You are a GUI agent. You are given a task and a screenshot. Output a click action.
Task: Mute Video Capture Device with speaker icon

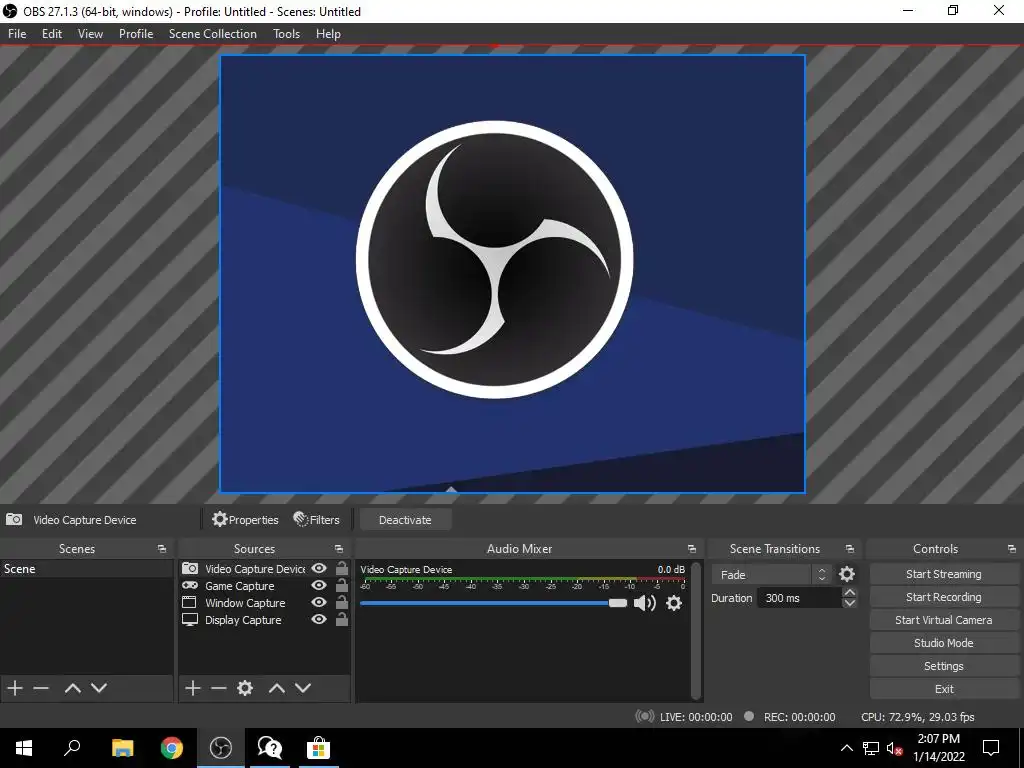[645, 603]
